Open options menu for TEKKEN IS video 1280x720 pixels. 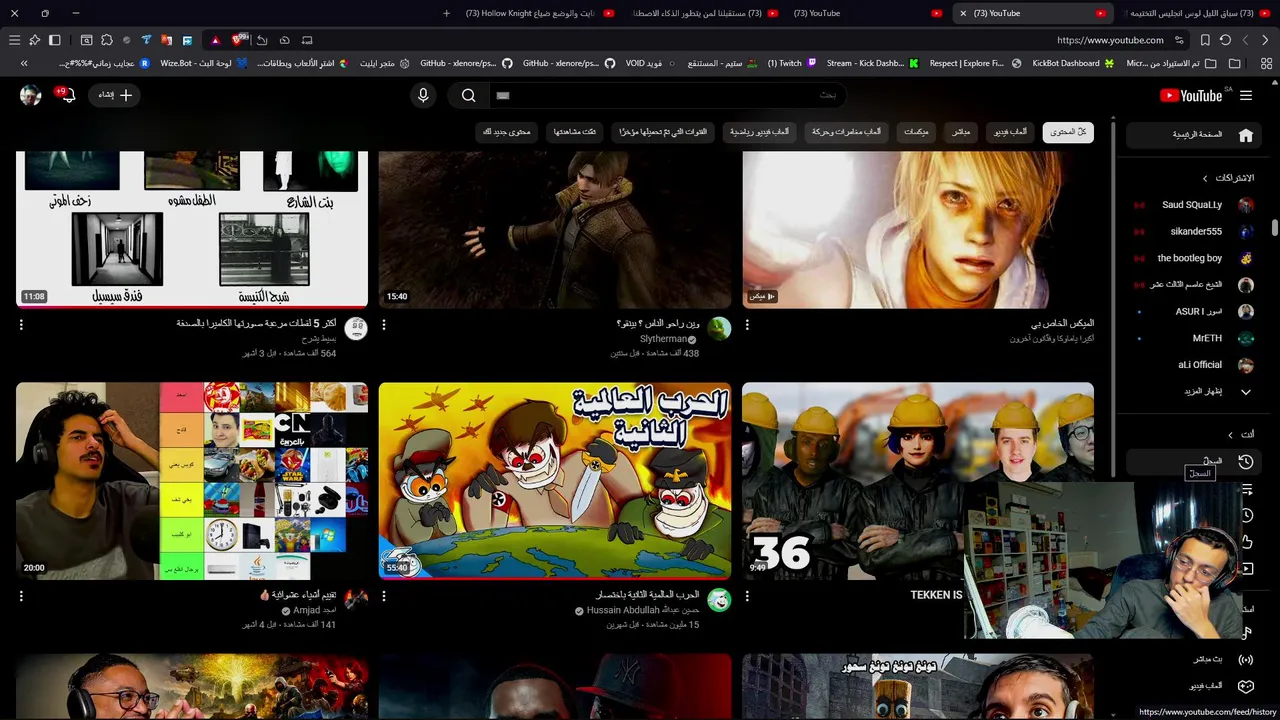click(x=747, y=596)
